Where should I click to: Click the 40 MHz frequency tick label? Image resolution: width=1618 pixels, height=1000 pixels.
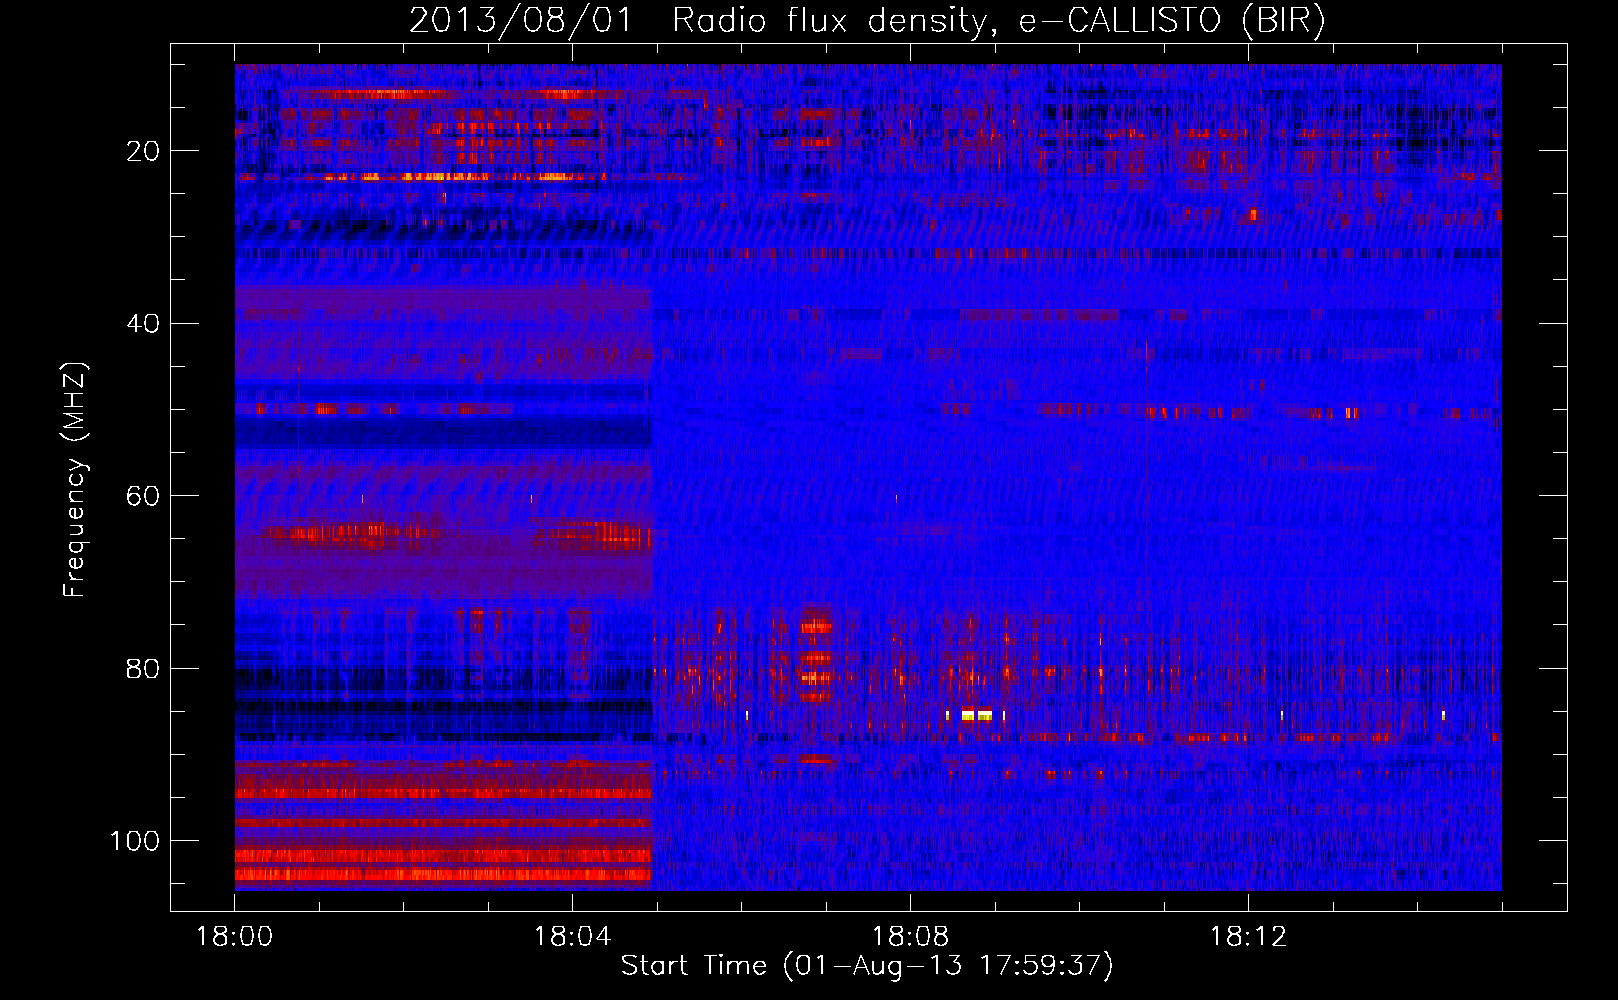143,324
